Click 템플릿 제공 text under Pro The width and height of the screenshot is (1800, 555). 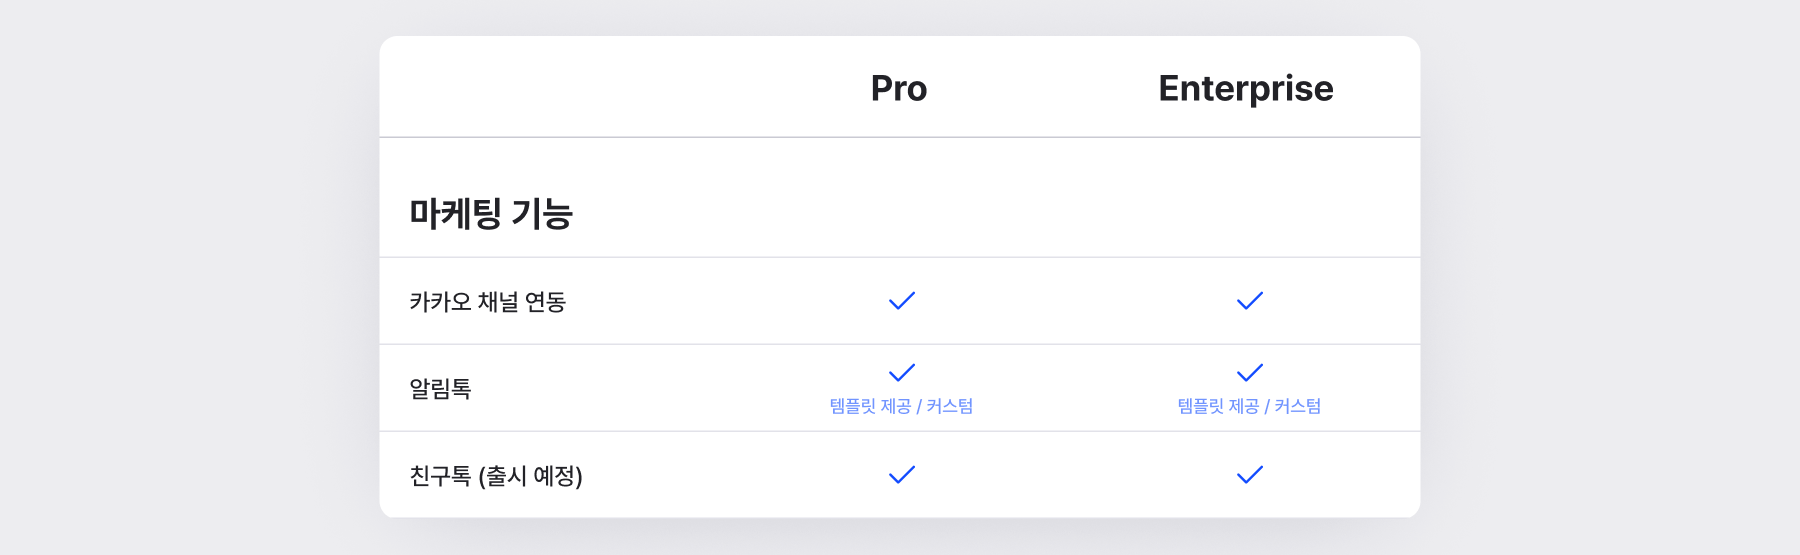pyautogui.click(x=870, y=406)
